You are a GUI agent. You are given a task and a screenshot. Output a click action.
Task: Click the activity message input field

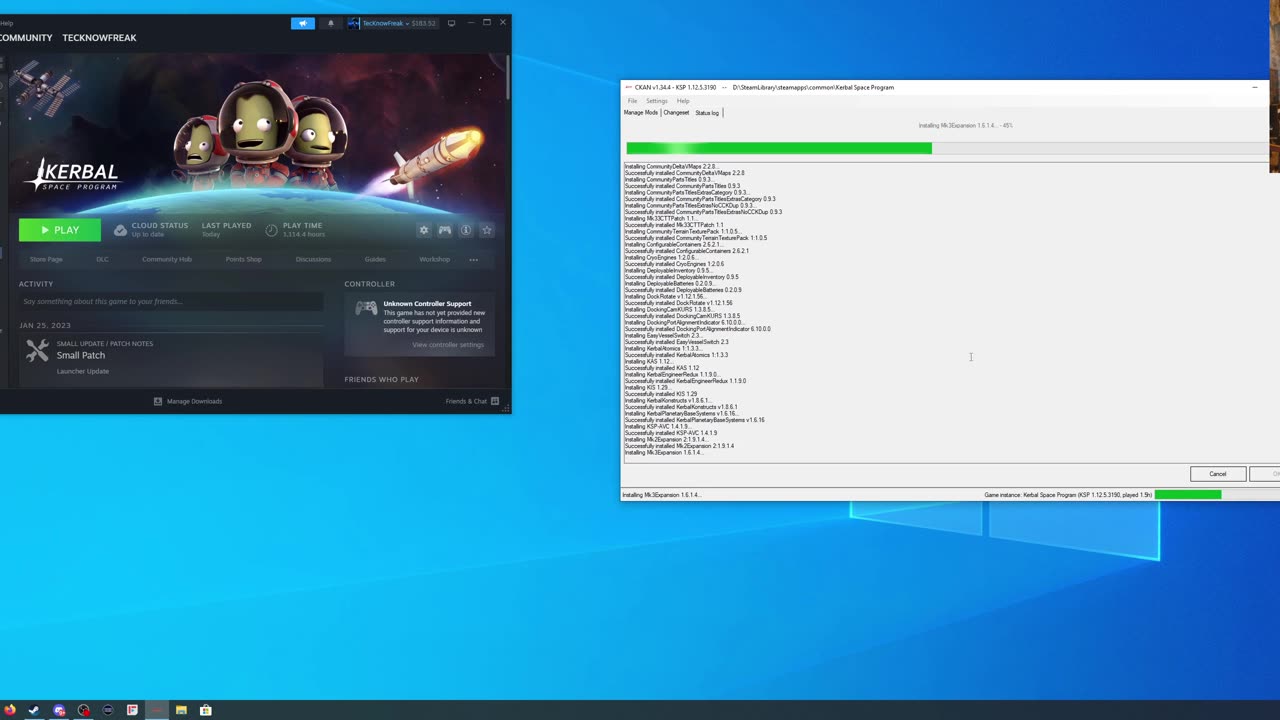coord(171,301)
